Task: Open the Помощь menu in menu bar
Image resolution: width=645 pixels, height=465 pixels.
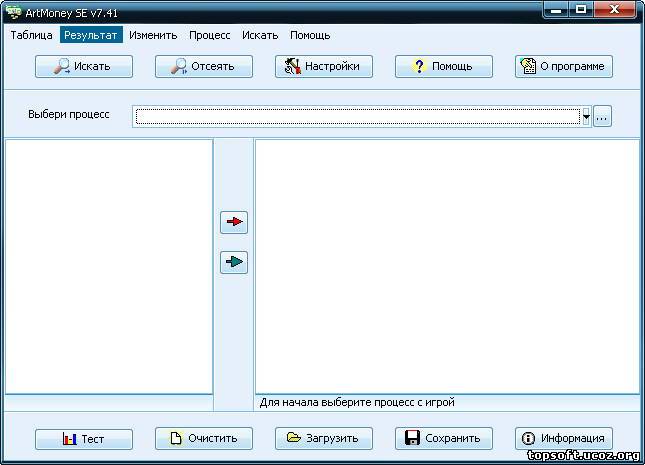Action: 310,35
